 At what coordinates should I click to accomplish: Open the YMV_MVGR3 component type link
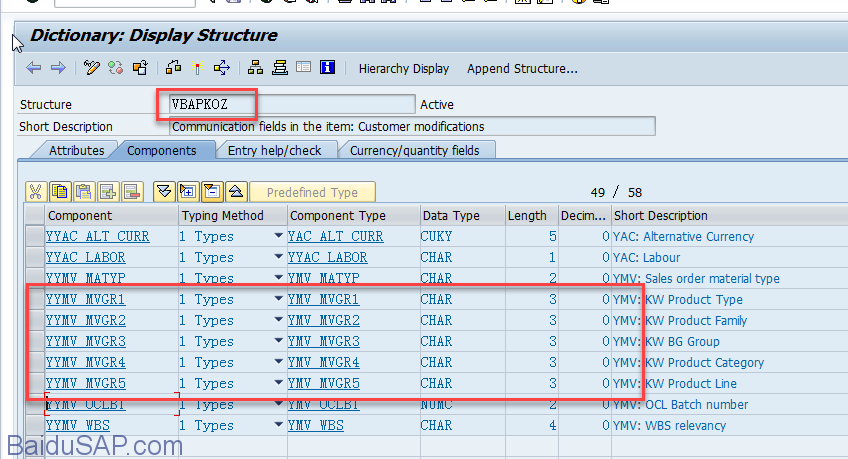click(x=323, y=342)
